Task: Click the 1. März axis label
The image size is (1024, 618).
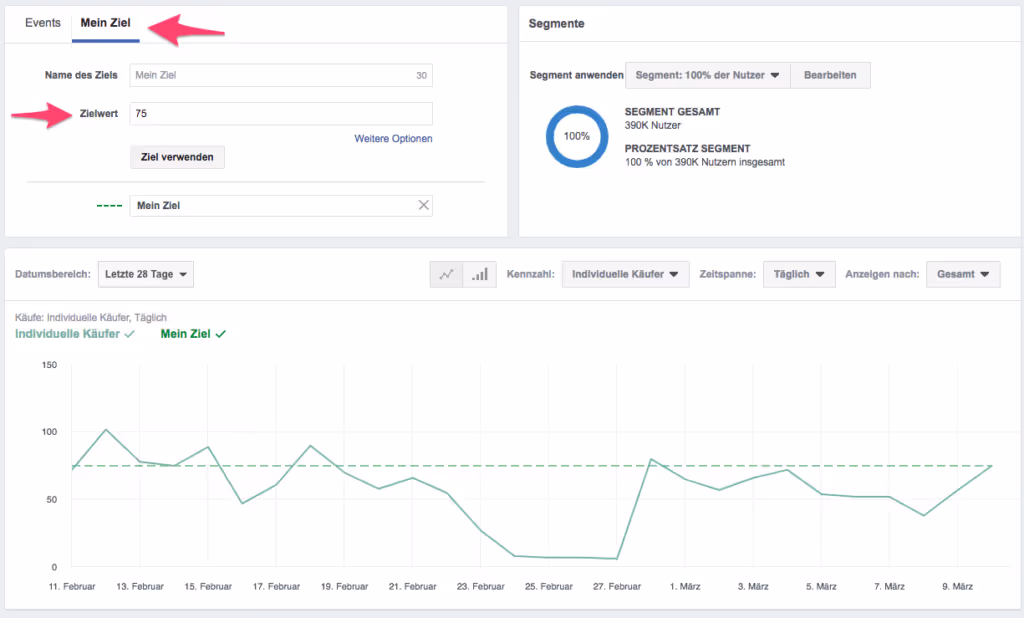Action: 685,587
